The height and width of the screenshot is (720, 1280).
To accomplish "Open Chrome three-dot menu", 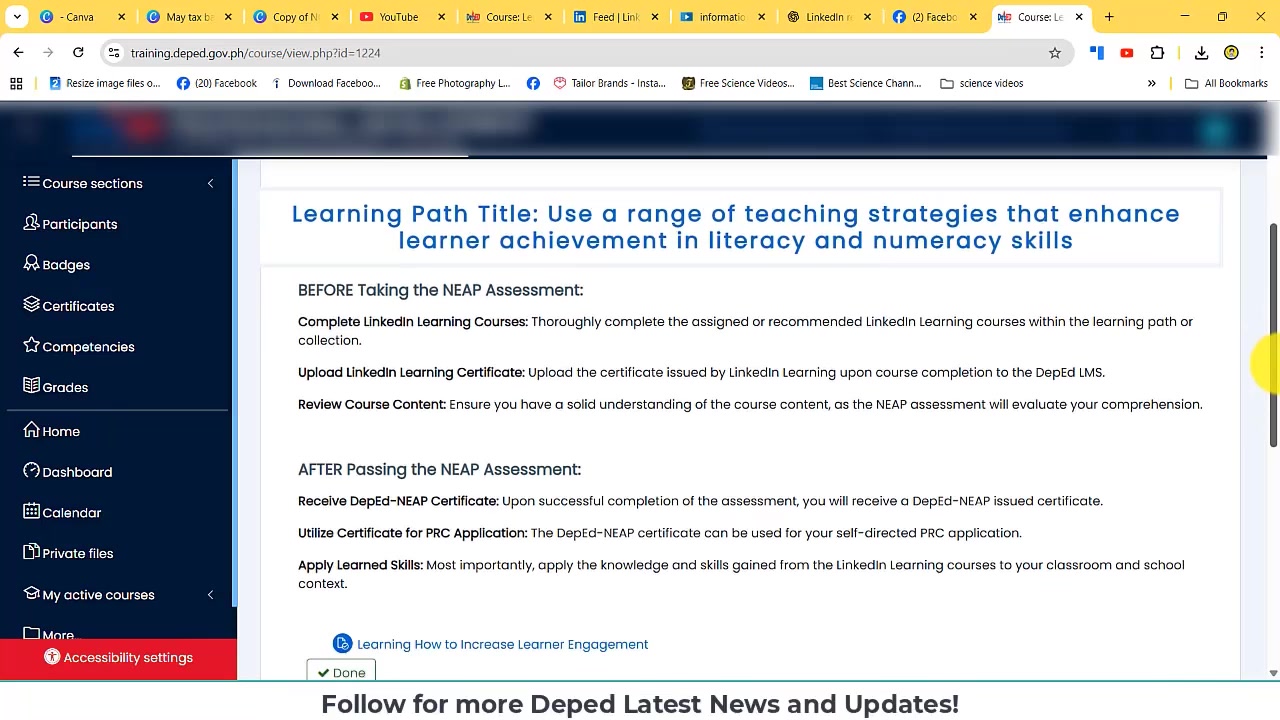I will (x=1261, y=53).
